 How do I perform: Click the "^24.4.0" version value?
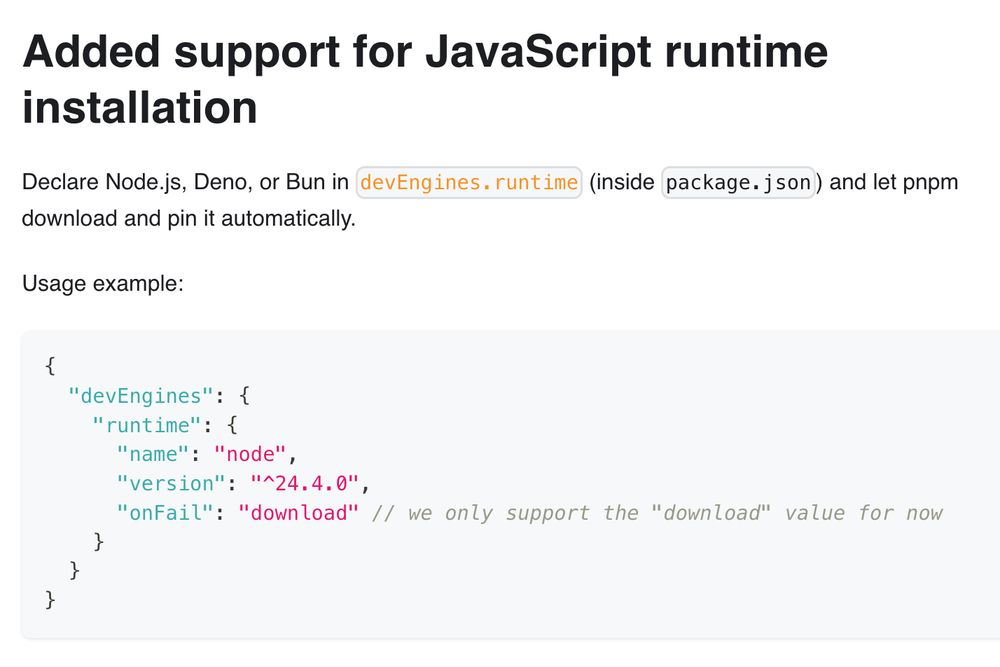pos(304,483)
